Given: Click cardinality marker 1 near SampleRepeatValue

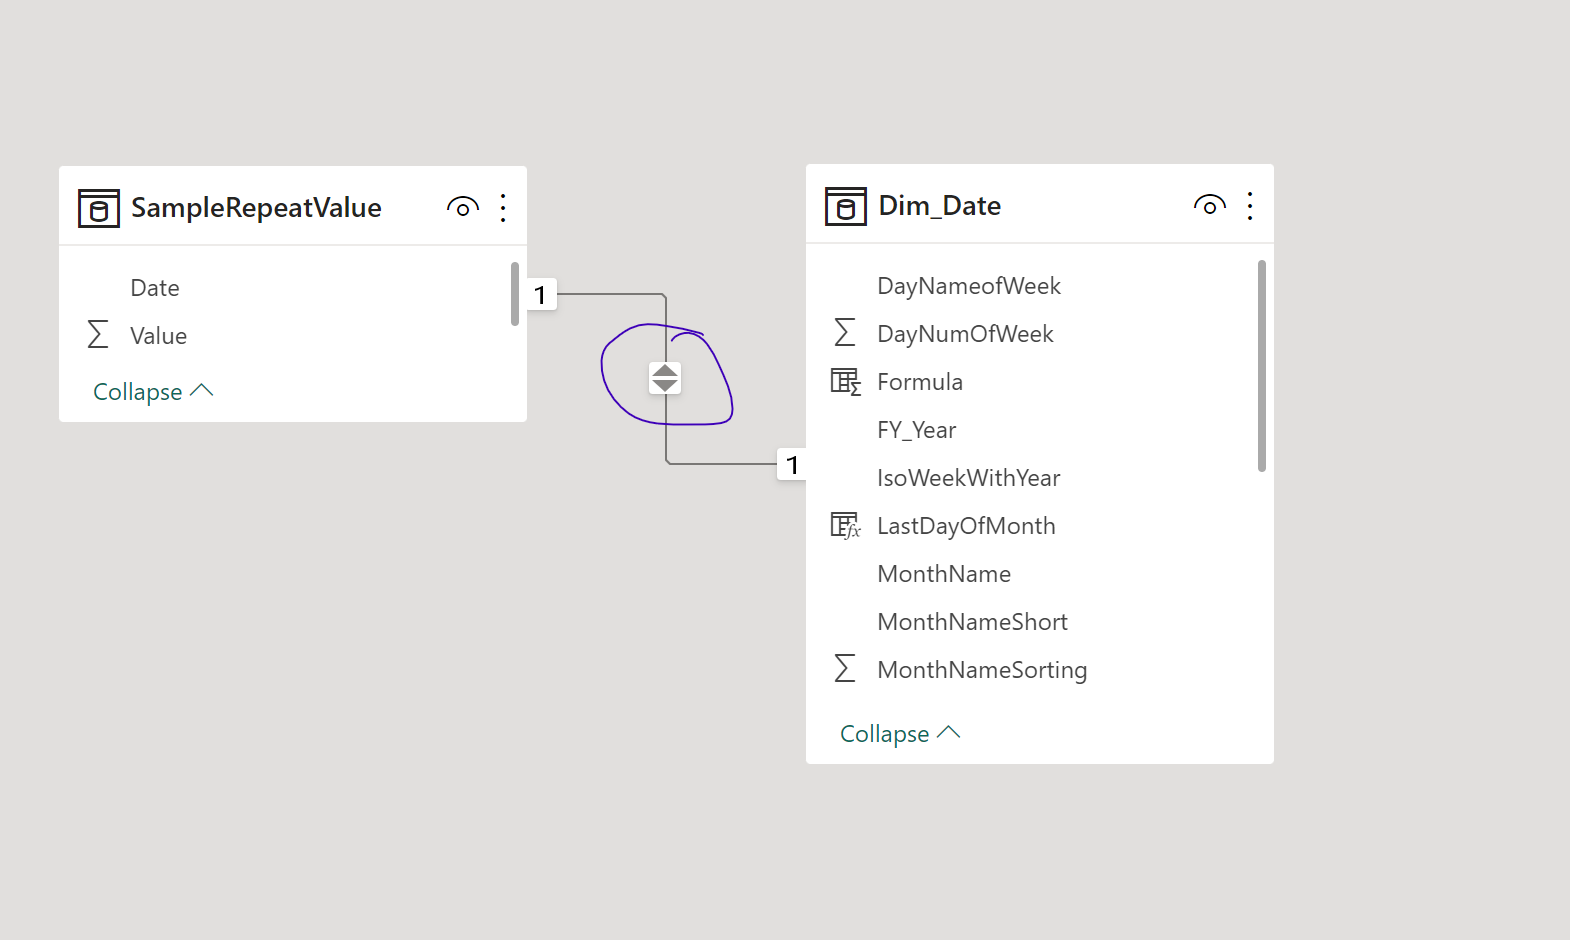Looking at the screenshot, I should pos(541,294).
